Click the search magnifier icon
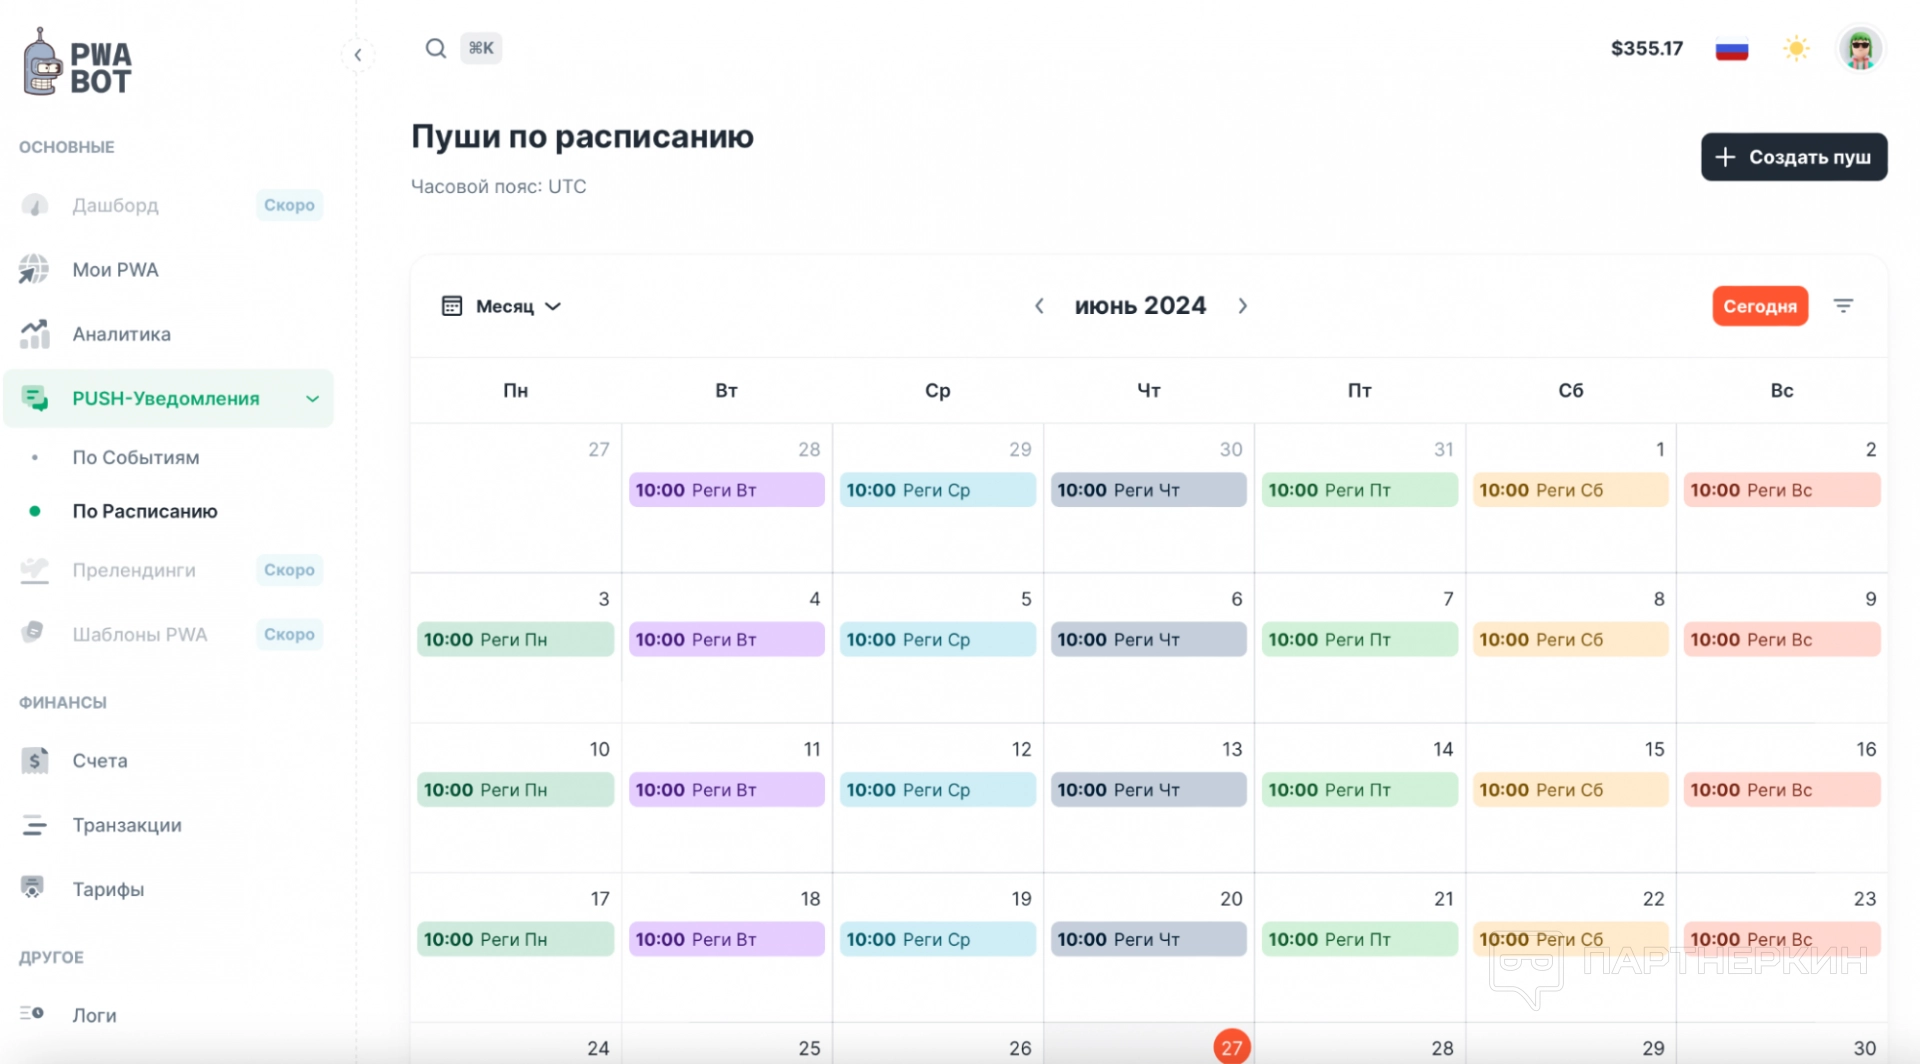1920x1064 pixels. (x=435, y=48)
